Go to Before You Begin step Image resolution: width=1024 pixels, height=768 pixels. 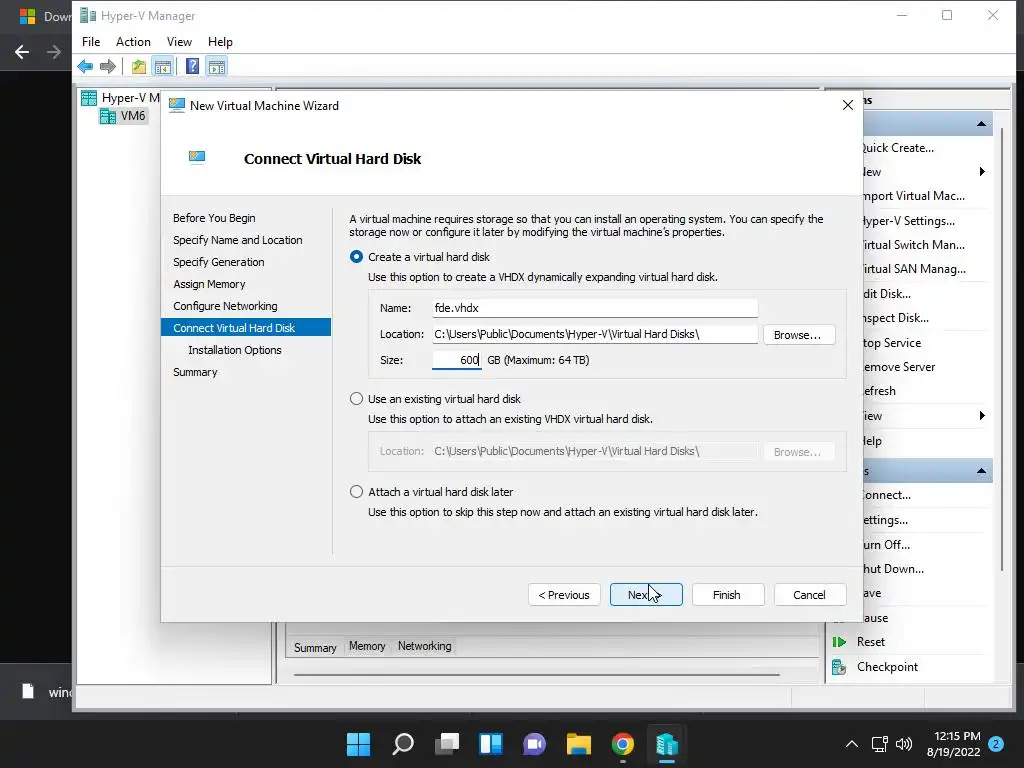(214, 218)
